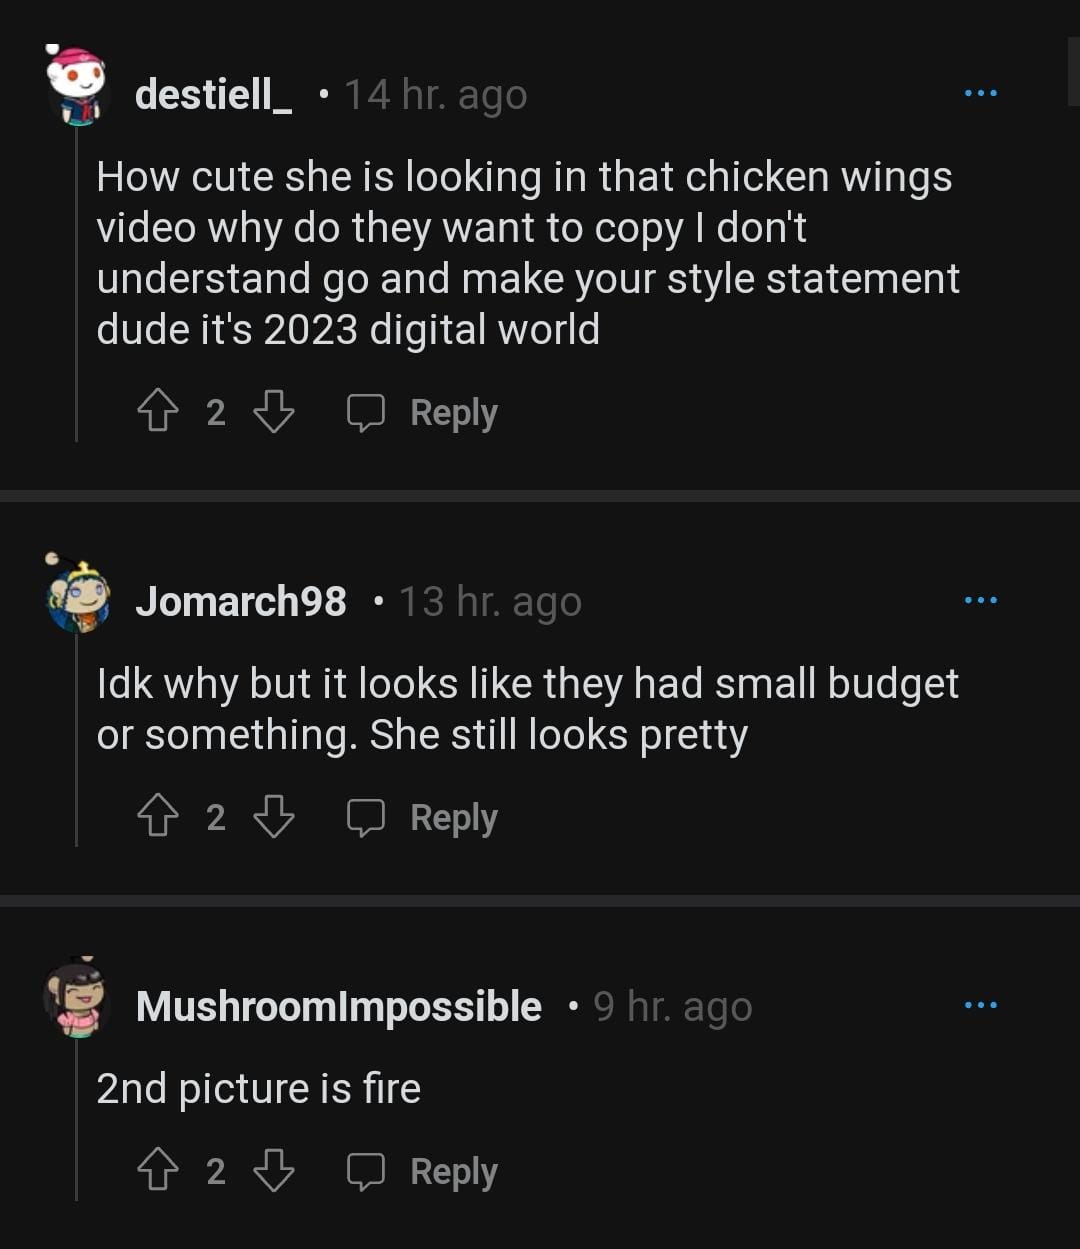
Task: Show more options for MushroomImpossible's comment
Action: pos(980,1005)
